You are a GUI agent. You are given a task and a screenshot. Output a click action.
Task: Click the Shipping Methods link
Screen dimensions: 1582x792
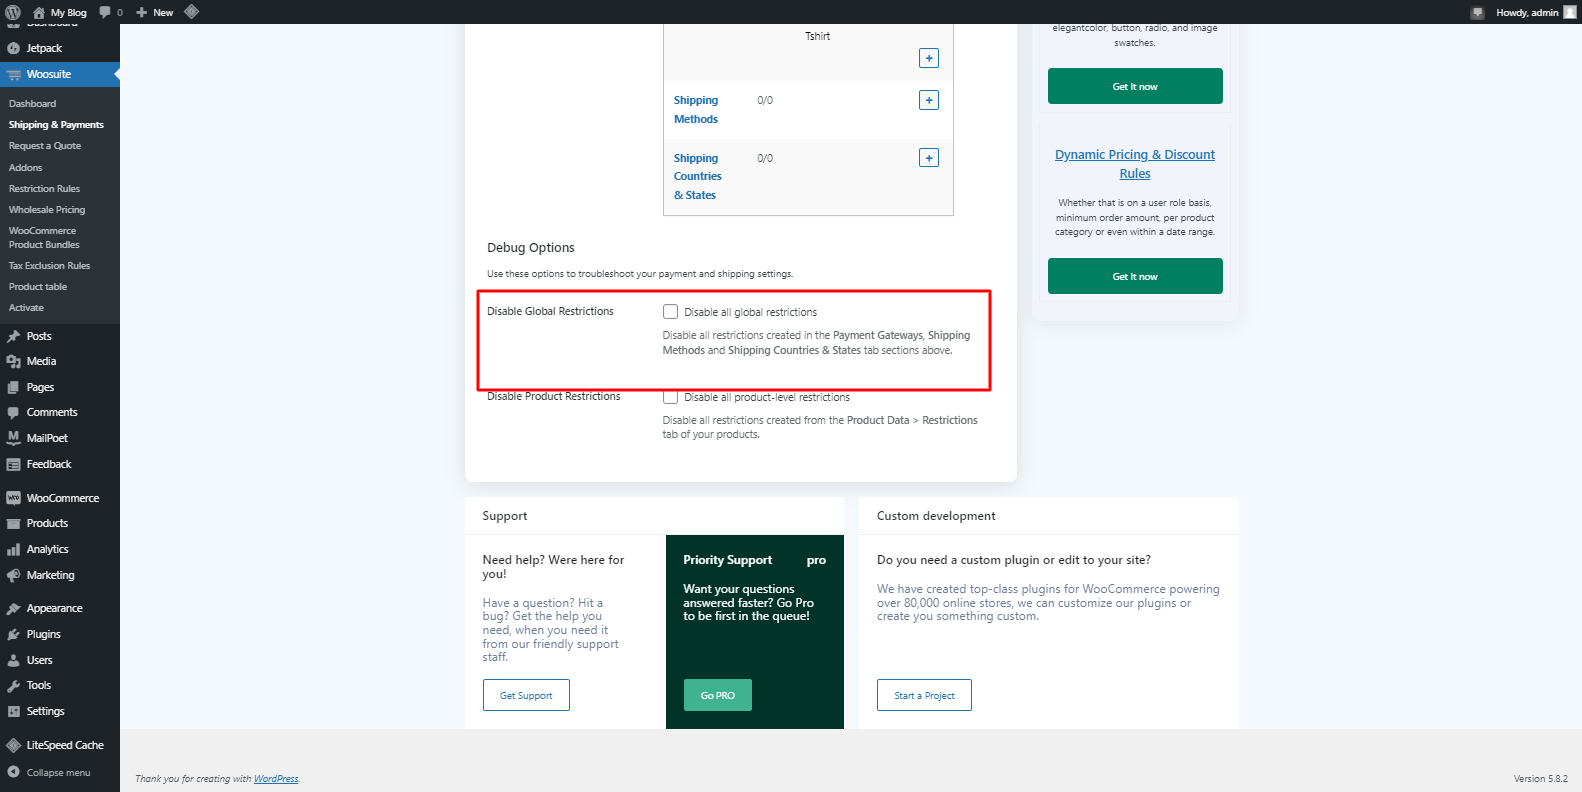(696, 109)
